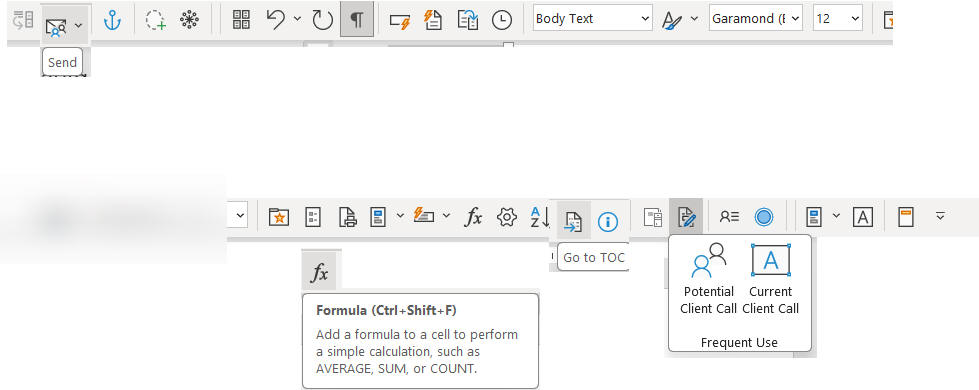Click the dashed circle with green plus icon

coord(155,21)
